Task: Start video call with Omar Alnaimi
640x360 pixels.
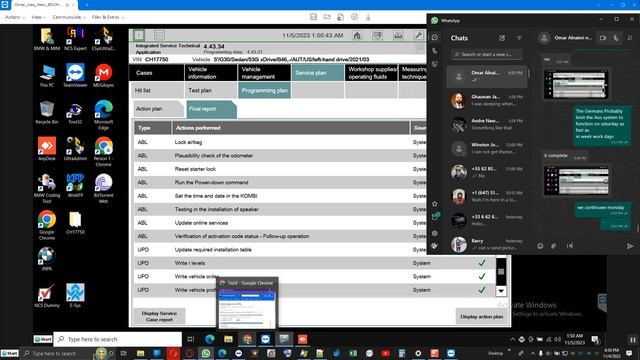Action: [603, 38]
